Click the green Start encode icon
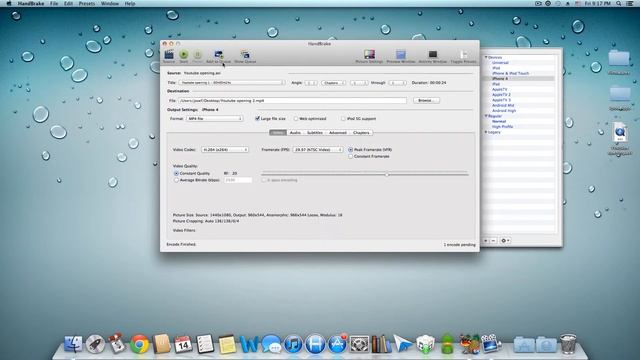The width and height of the screenshot is (640, 360). pyautogui.click(x=184, y=54)
